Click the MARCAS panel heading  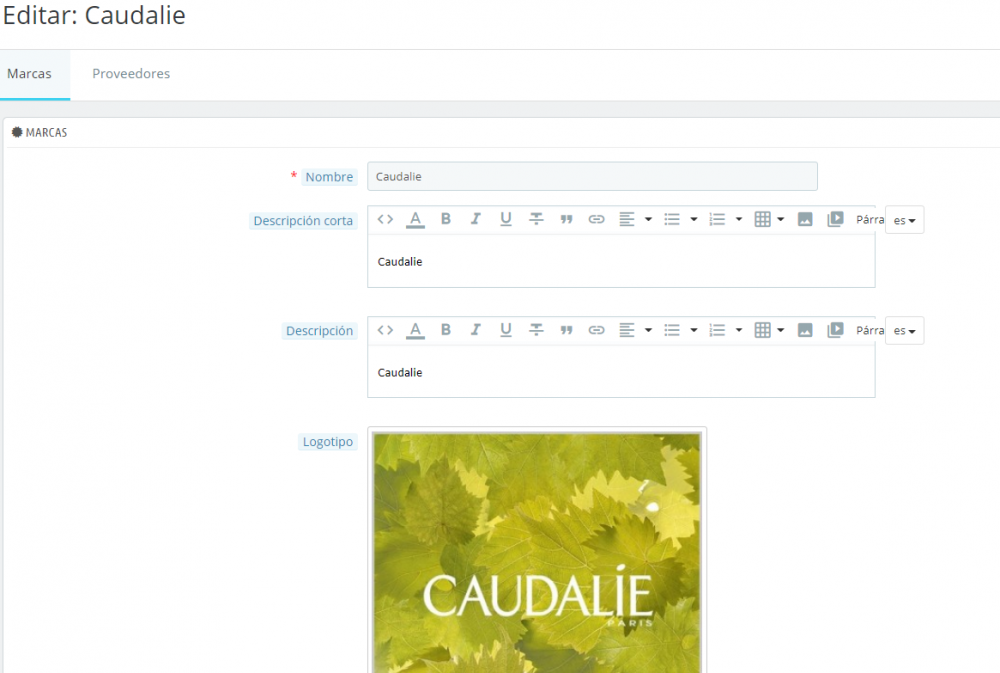pos(40,133)
